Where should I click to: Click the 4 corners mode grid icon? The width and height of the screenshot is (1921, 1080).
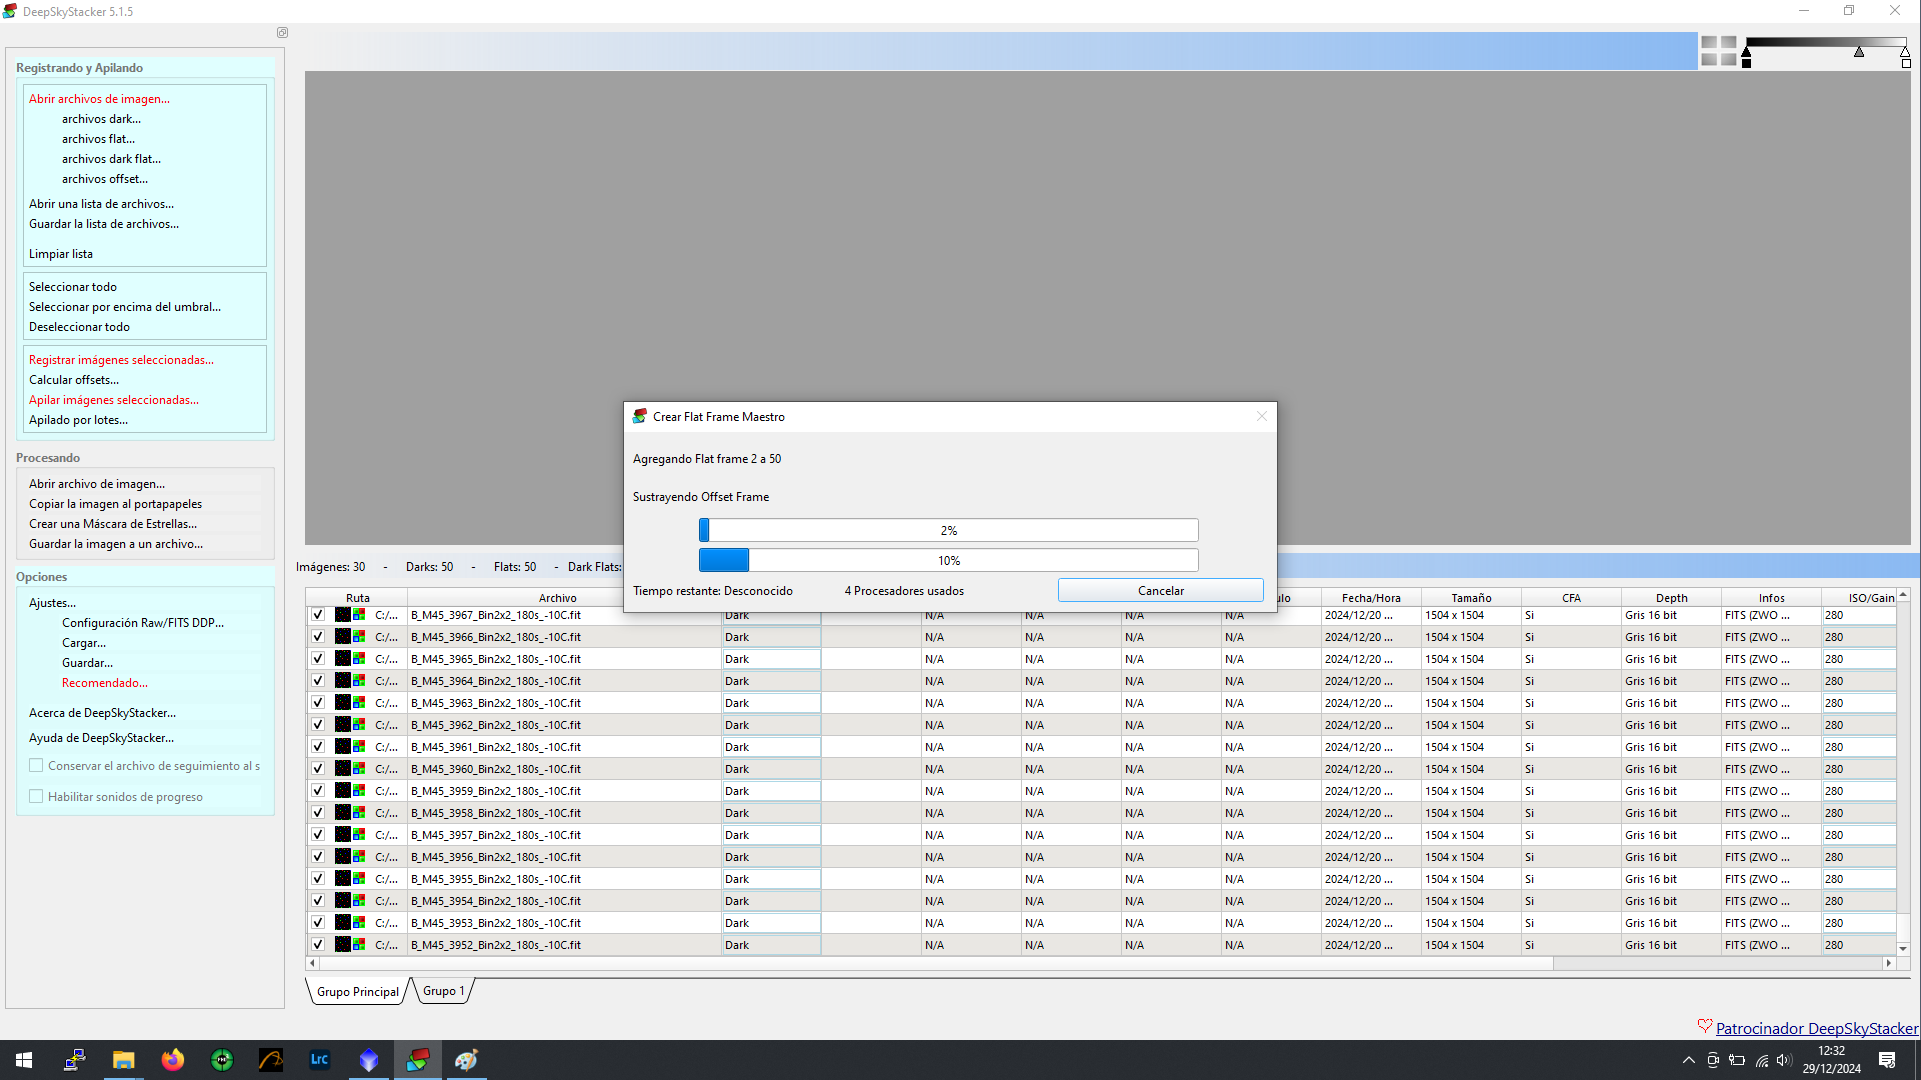pyautogui.click(x=1719, y=51)
